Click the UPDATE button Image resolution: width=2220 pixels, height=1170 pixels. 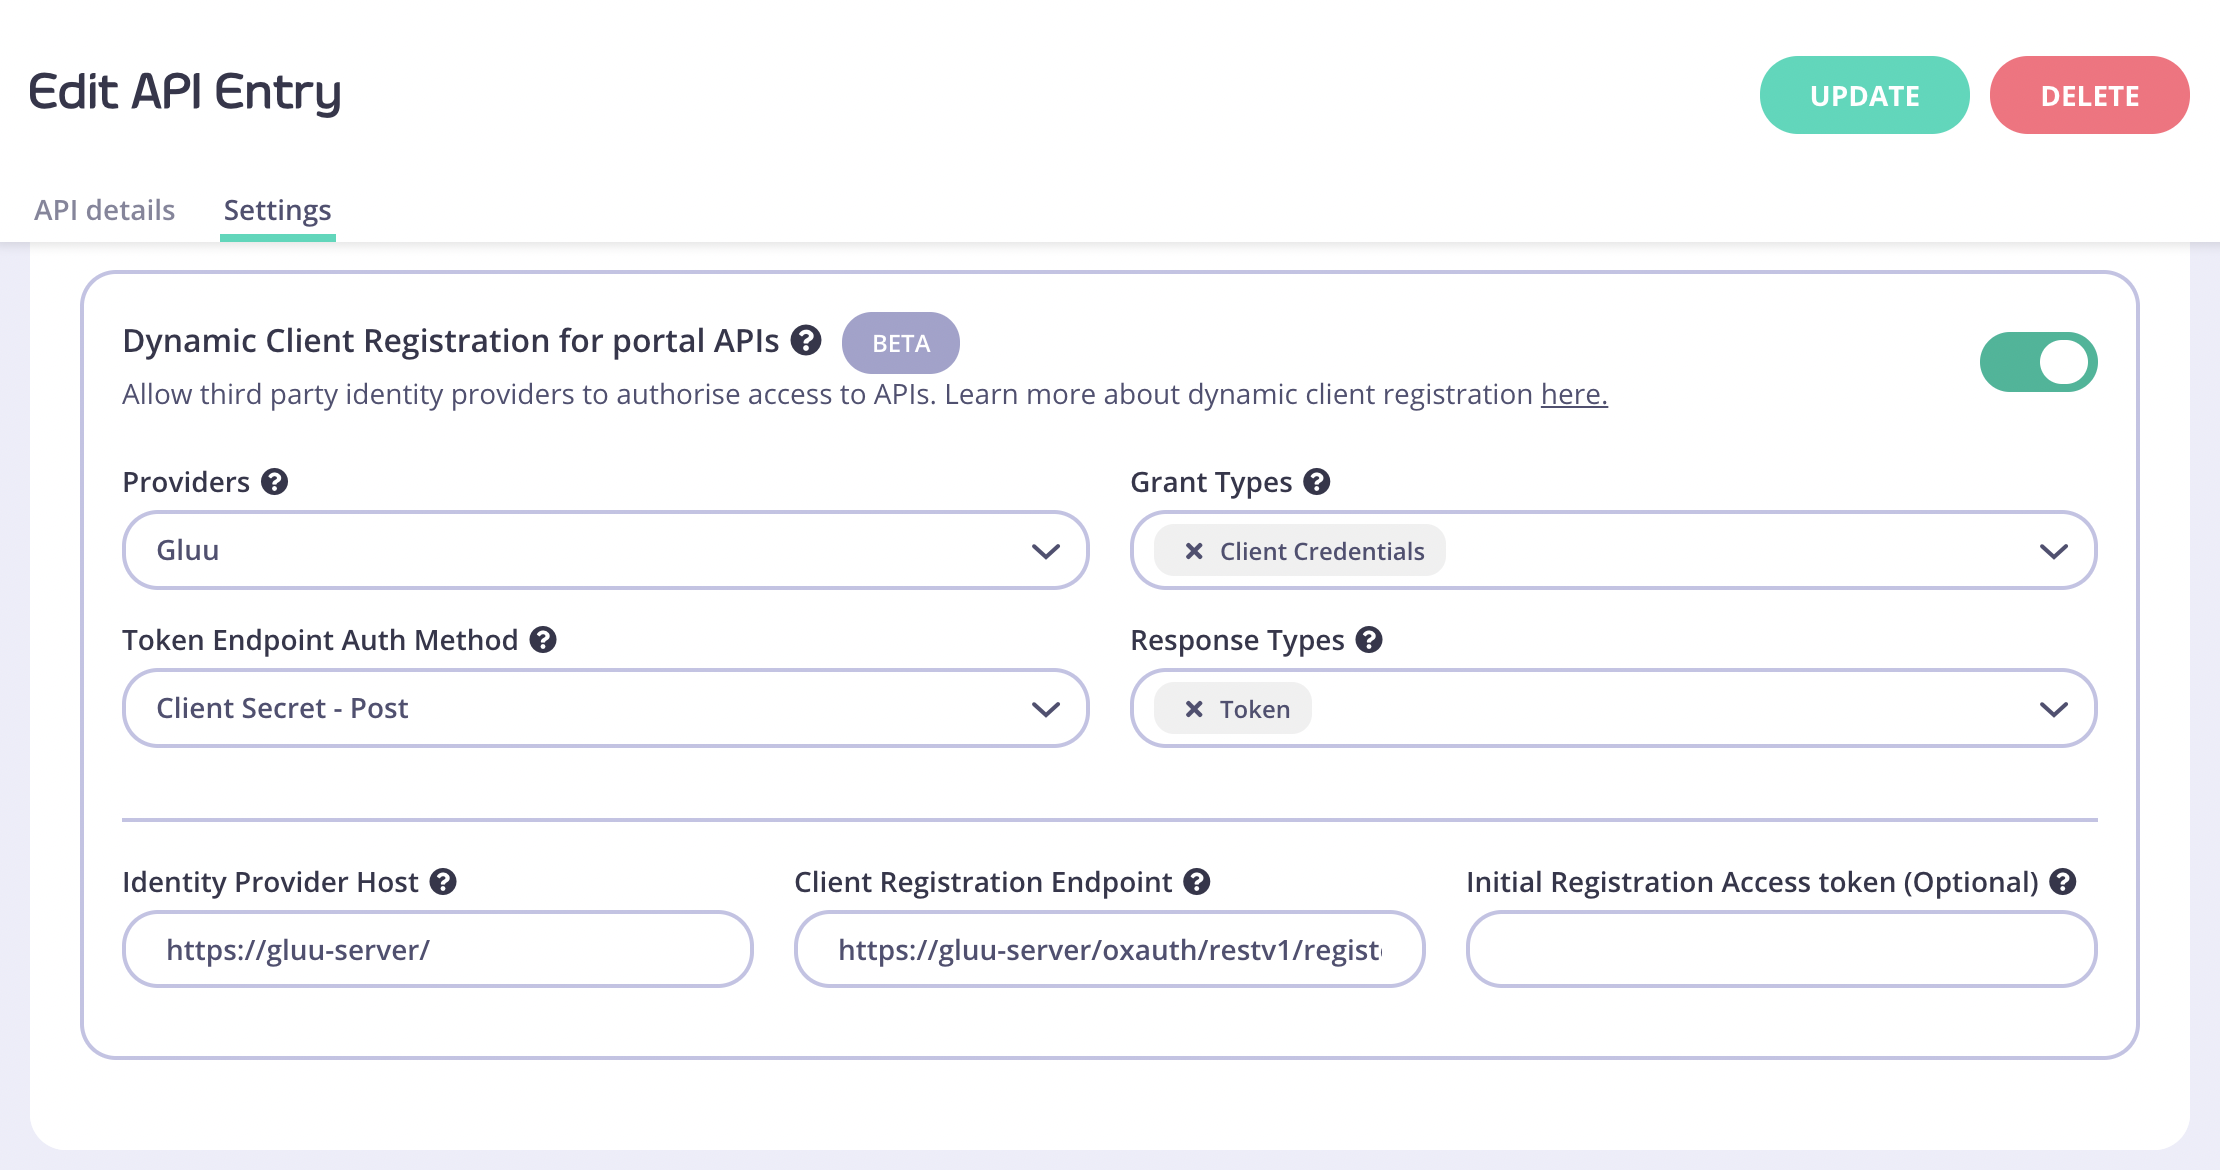[1865, 95]
